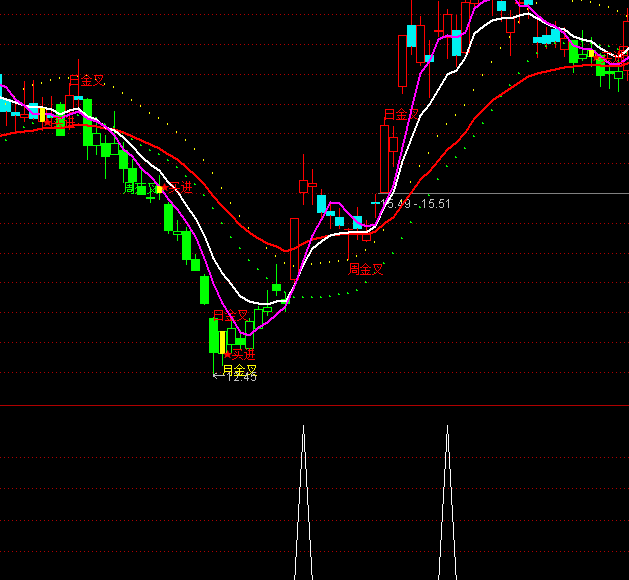Select the long green candle just before the low
The width and height of the screenshot is (629, 580).
click(204, 290)
